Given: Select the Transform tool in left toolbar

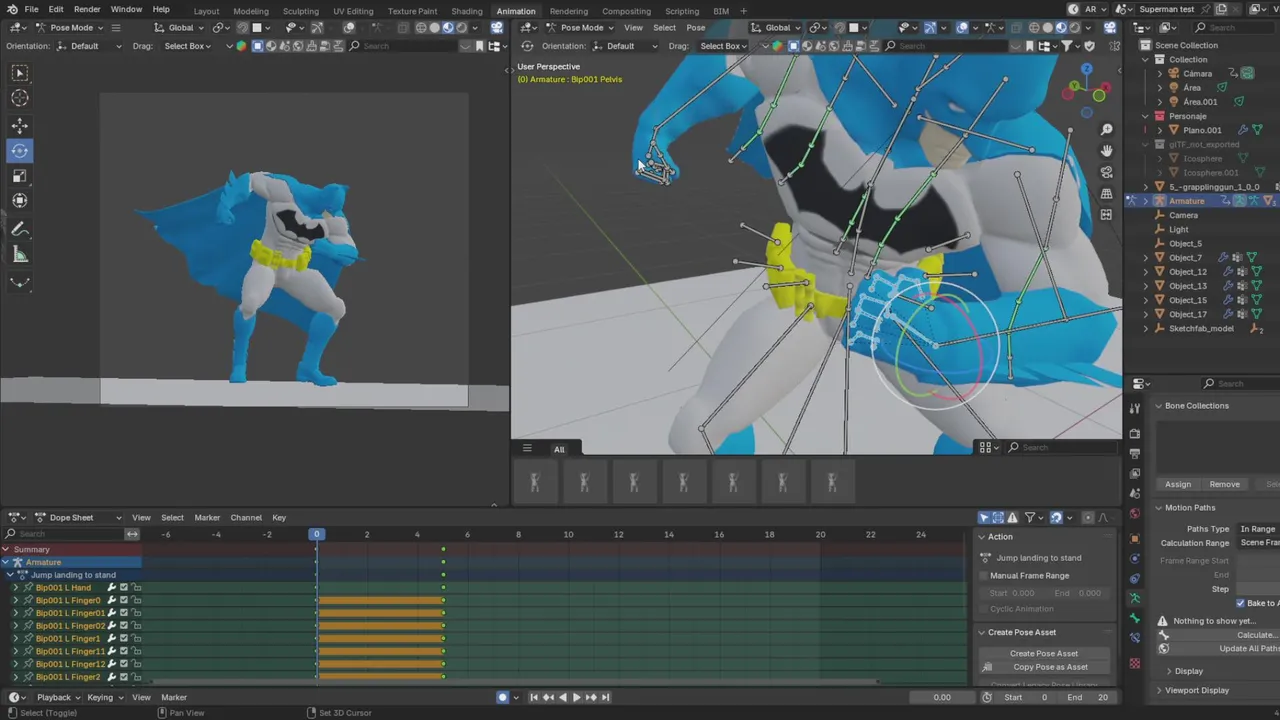Looking at the screenshot, I should tap(20, 201).
